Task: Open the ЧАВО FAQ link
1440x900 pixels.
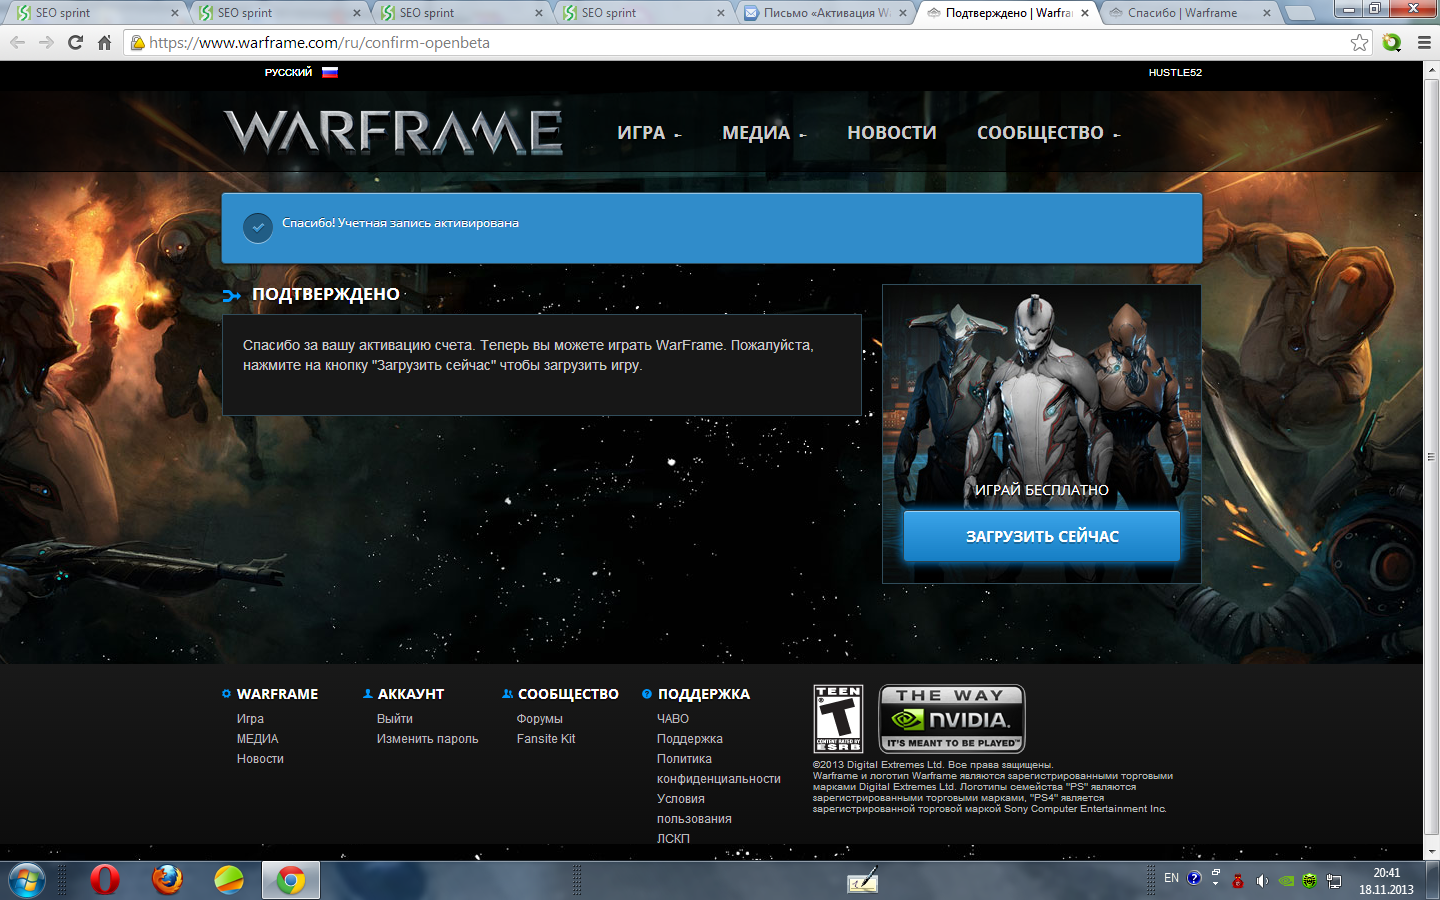Action: pos(672,719)
